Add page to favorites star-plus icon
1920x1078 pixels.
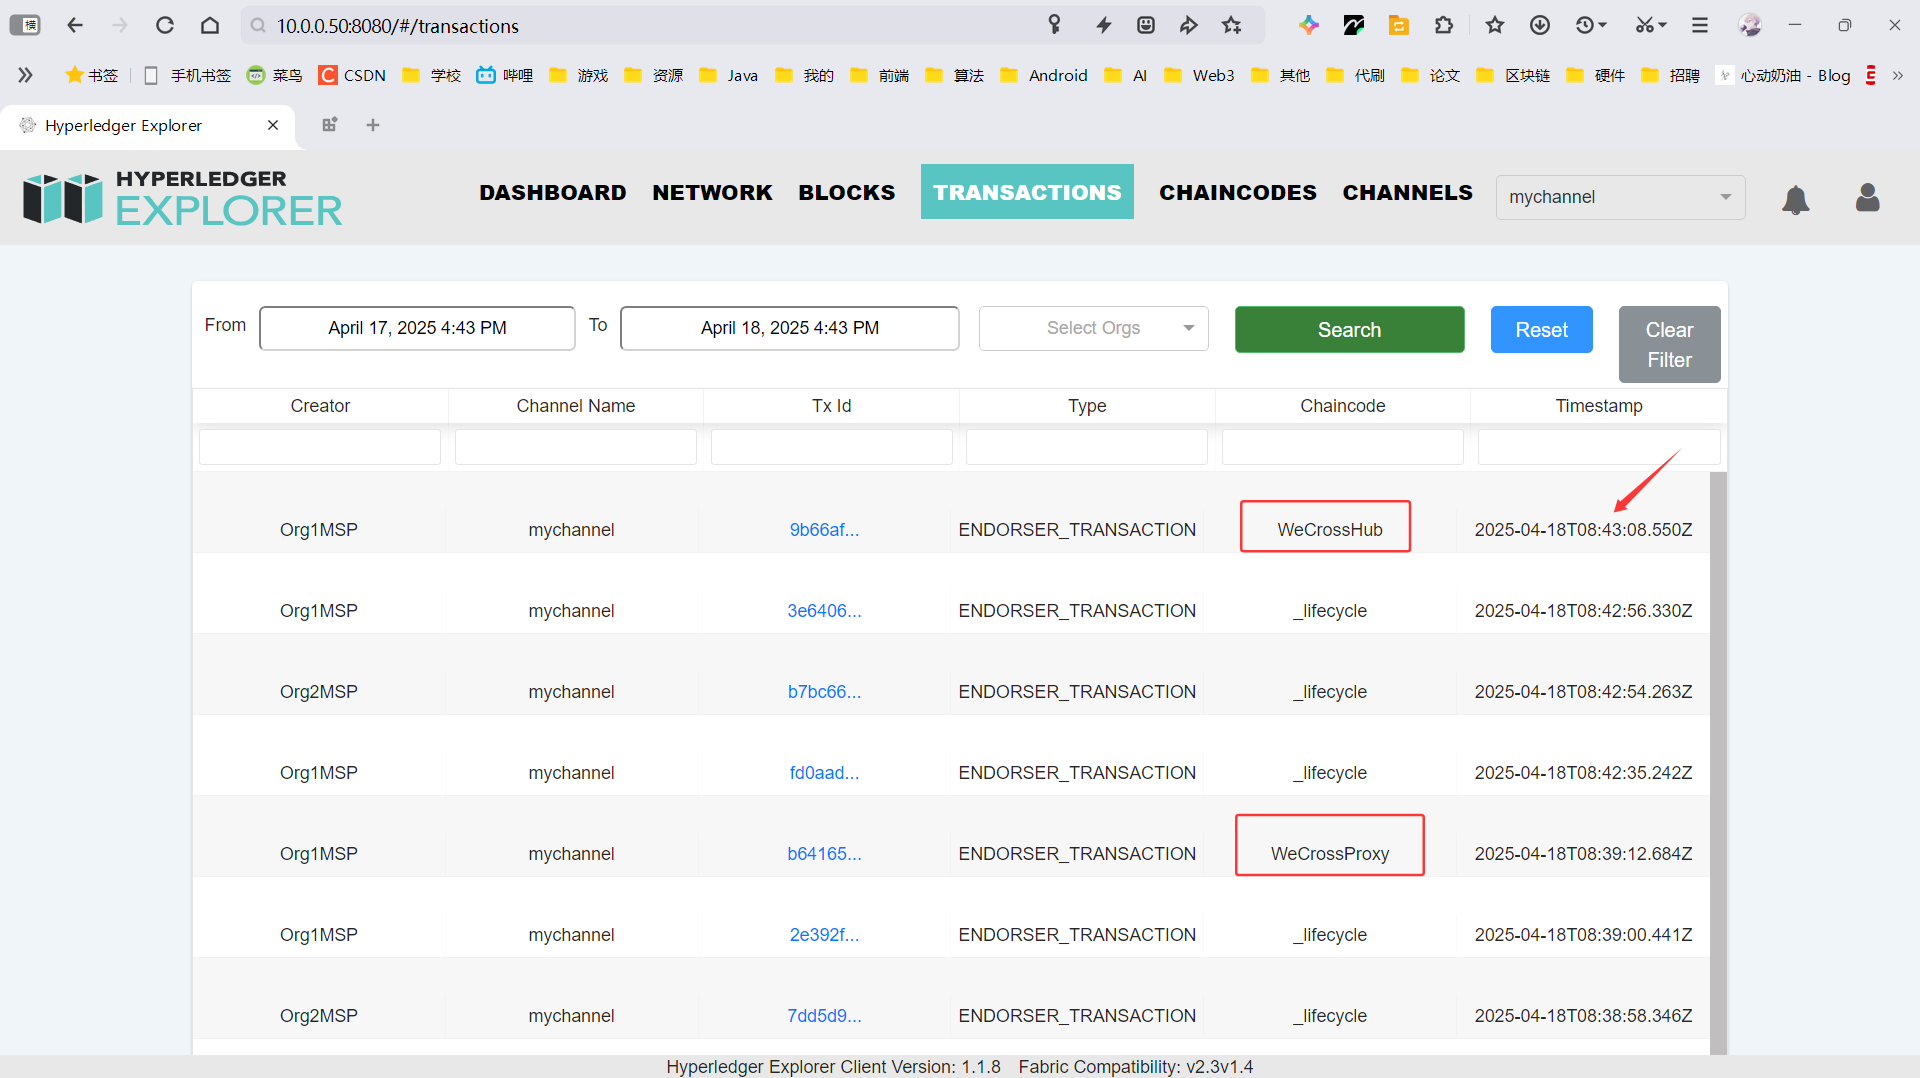[1232, 25]
